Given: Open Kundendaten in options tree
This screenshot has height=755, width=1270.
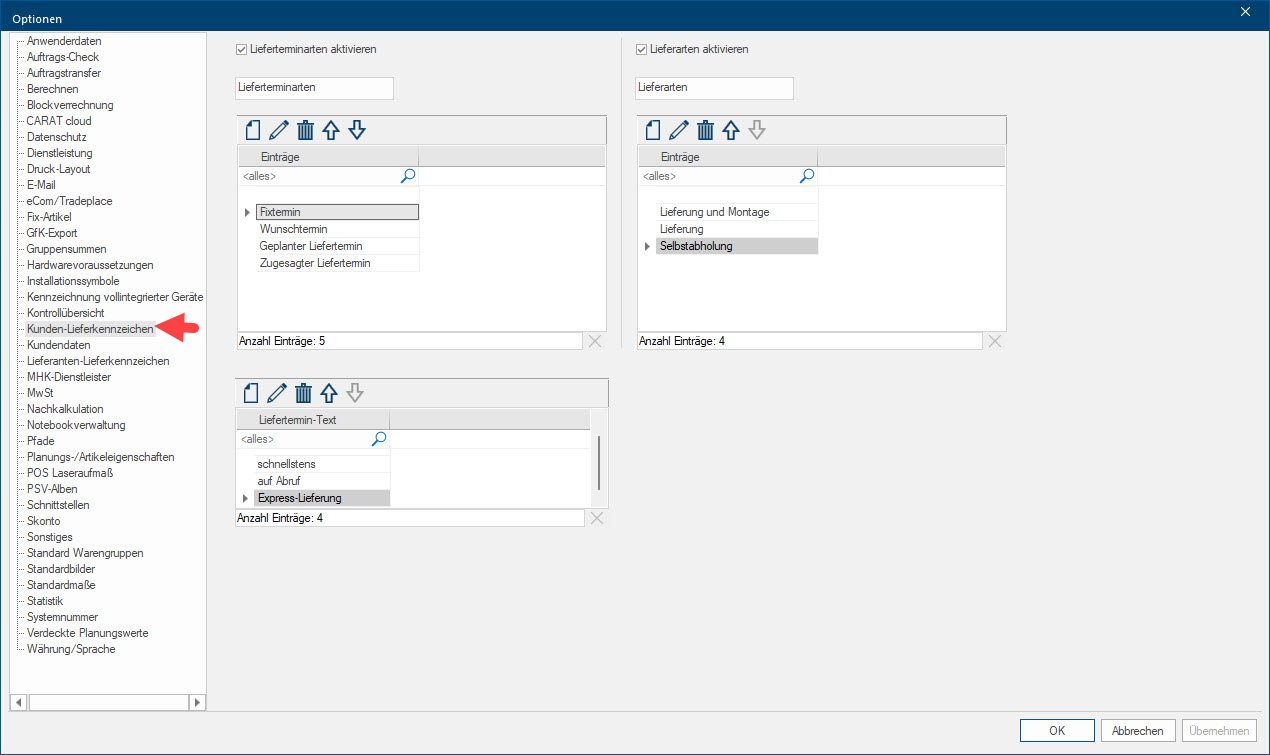Looking at the screenshot, I should (59, 345).
